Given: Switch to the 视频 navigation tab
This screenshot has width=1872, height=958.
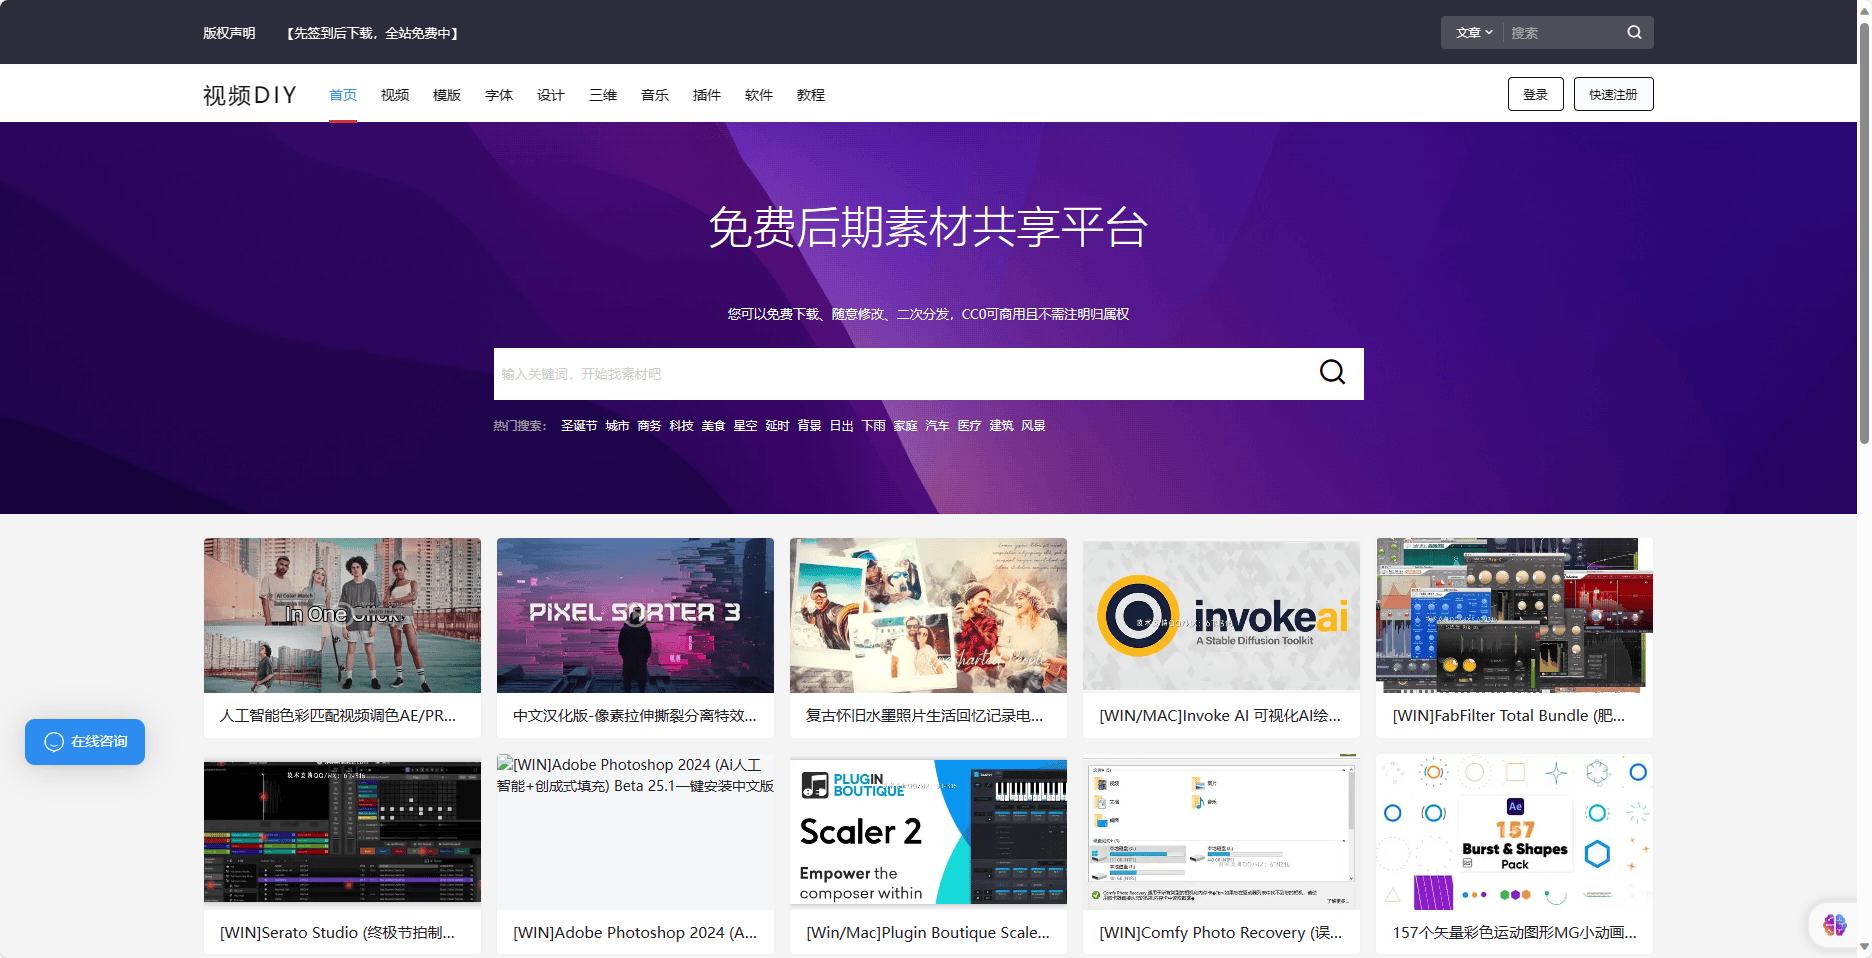Looking at the screenshot, I should tap(394, 94).
